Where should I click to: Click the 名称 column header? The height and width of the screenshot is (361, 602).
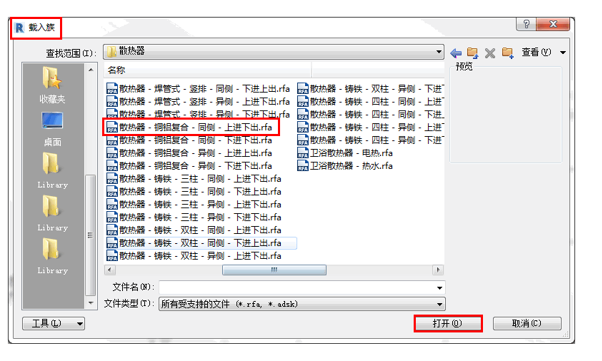pyautogui.click(x=208, y=70)
